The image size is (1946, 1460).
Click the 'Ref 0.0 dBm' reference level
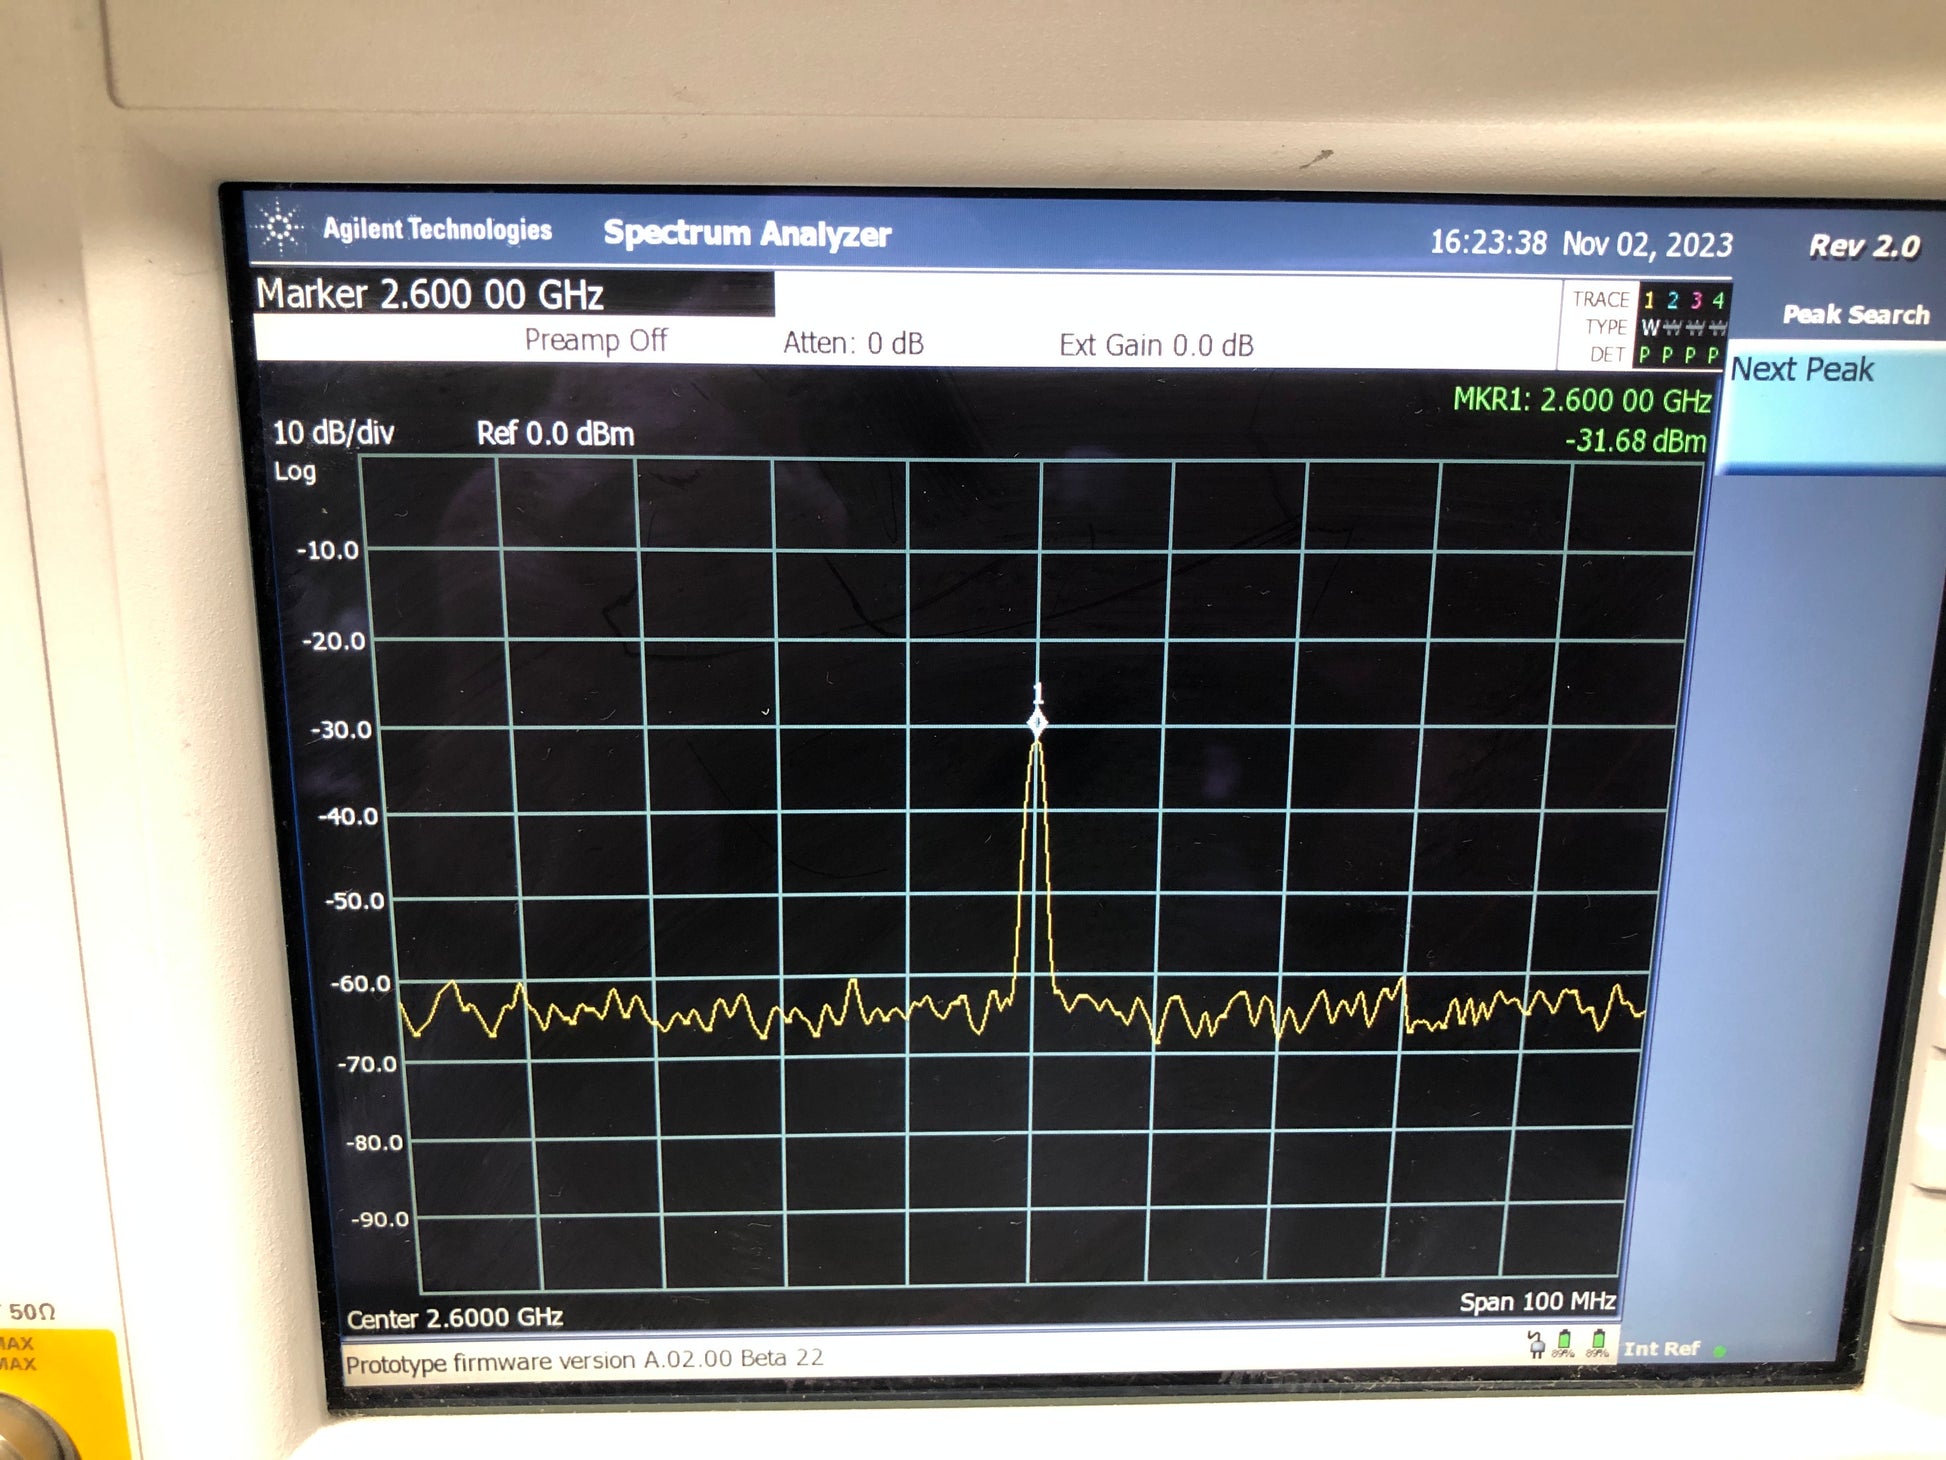[x=555, y=434]
